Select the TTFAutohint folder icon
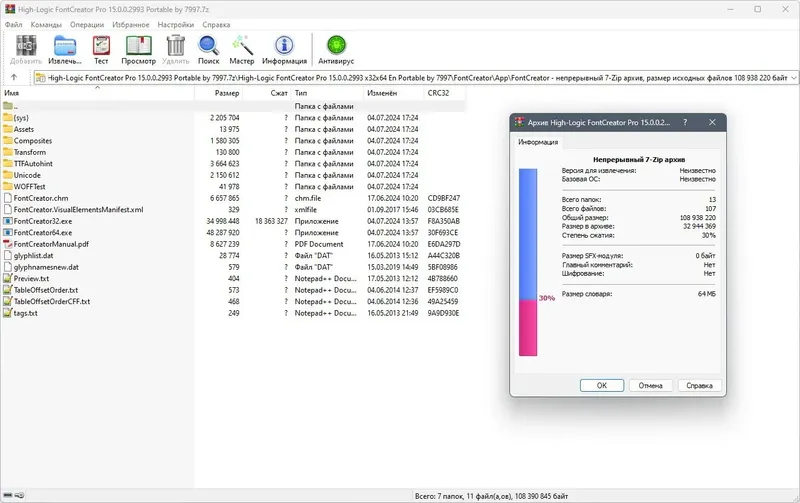Image resolution: width=800 pixels, height=503 pixels. [x=8, y=163]
